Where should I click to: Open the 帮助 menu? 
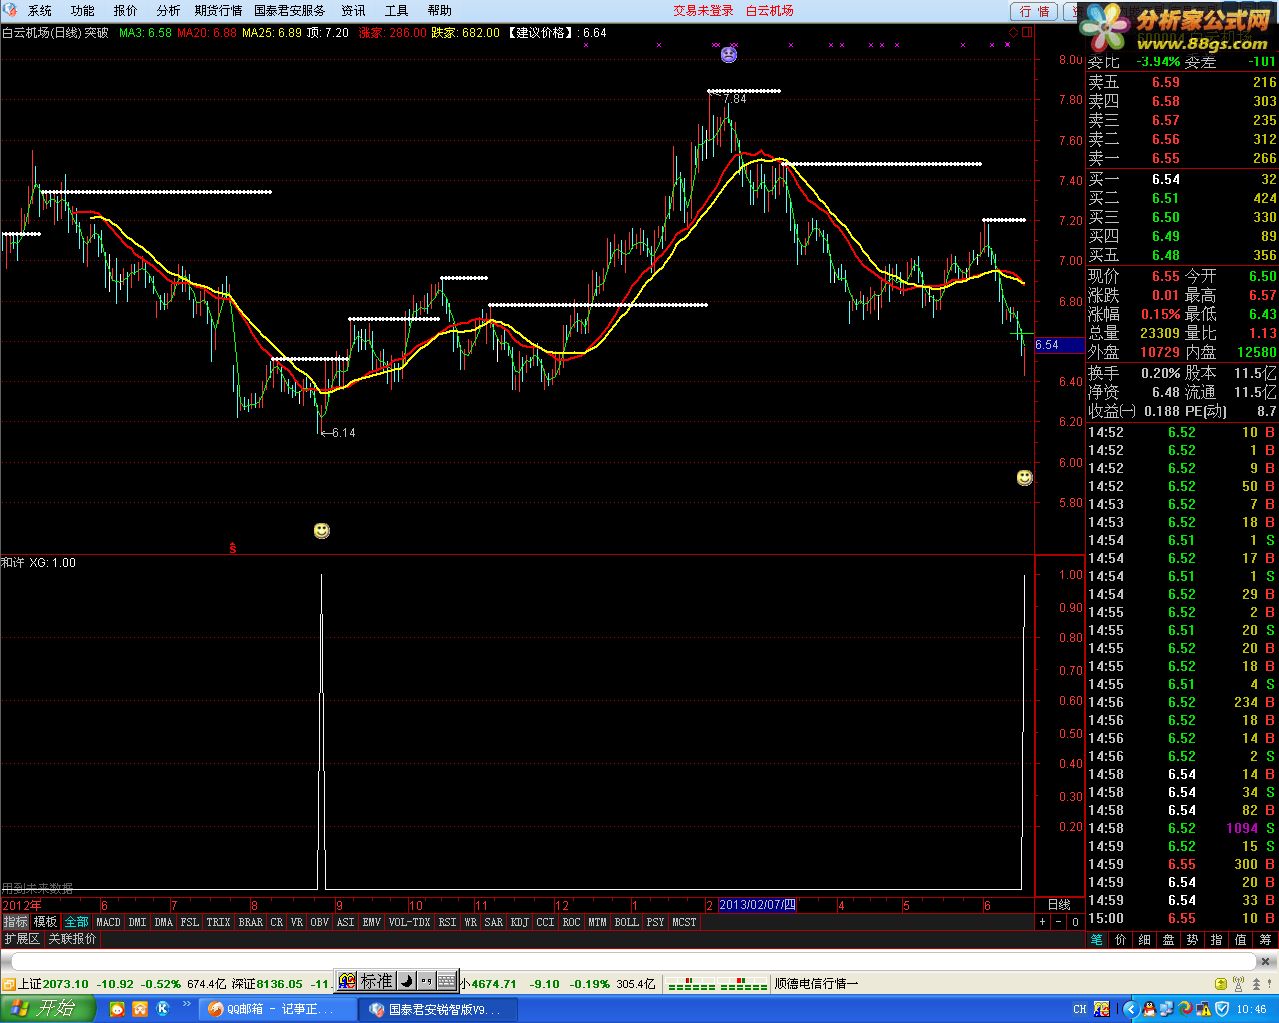[440, 11]
